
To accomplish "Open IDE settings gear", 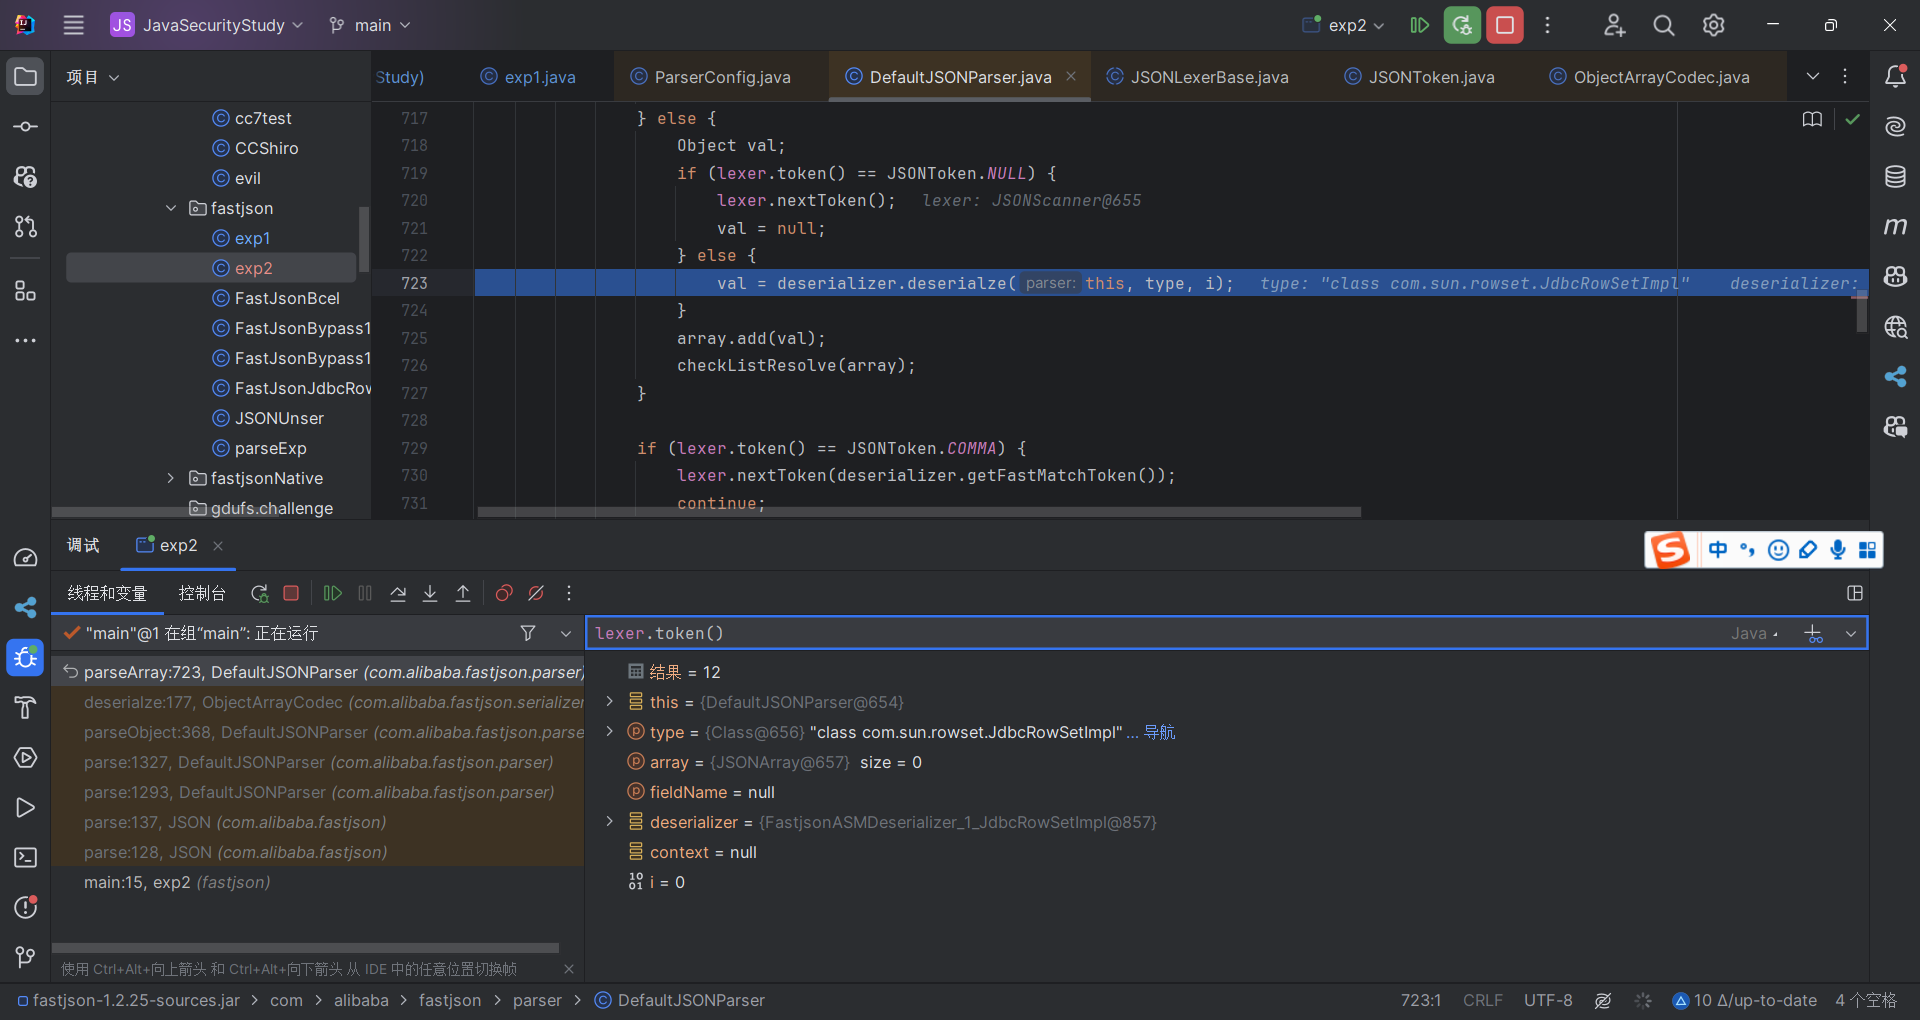I will [1714, 25].
